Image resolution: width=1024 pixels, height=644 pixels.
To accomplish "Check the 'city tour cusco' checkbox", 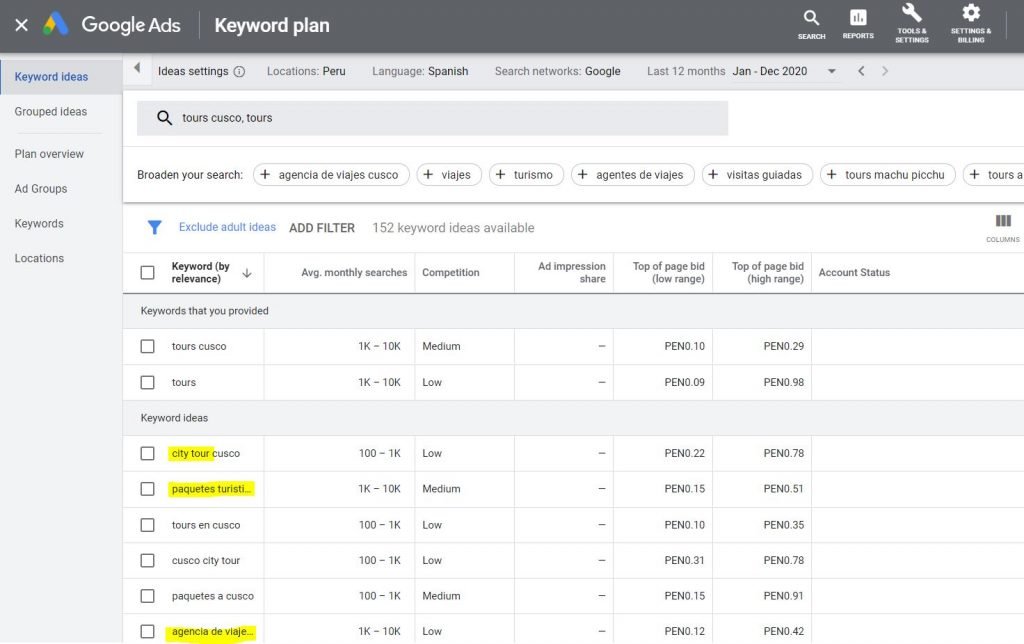I will coord(148,453).
